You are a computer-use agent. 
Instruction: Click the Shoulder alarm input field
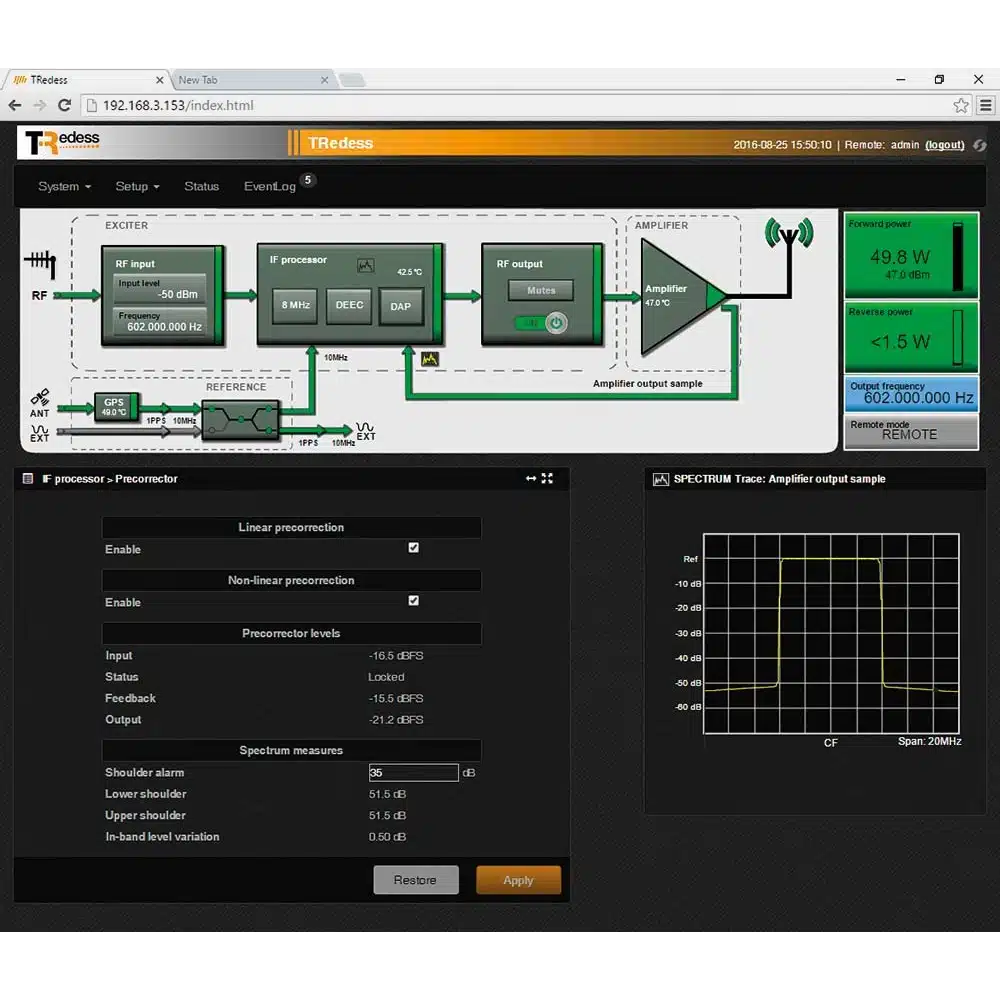[x=413, y=772]
